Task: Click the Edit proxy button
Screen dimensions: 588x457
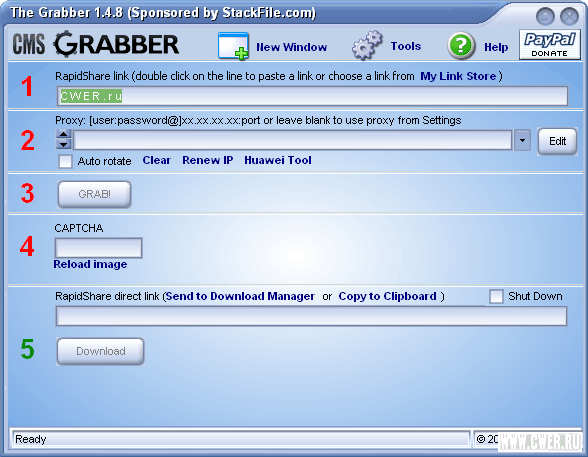Action: [557, 141]
